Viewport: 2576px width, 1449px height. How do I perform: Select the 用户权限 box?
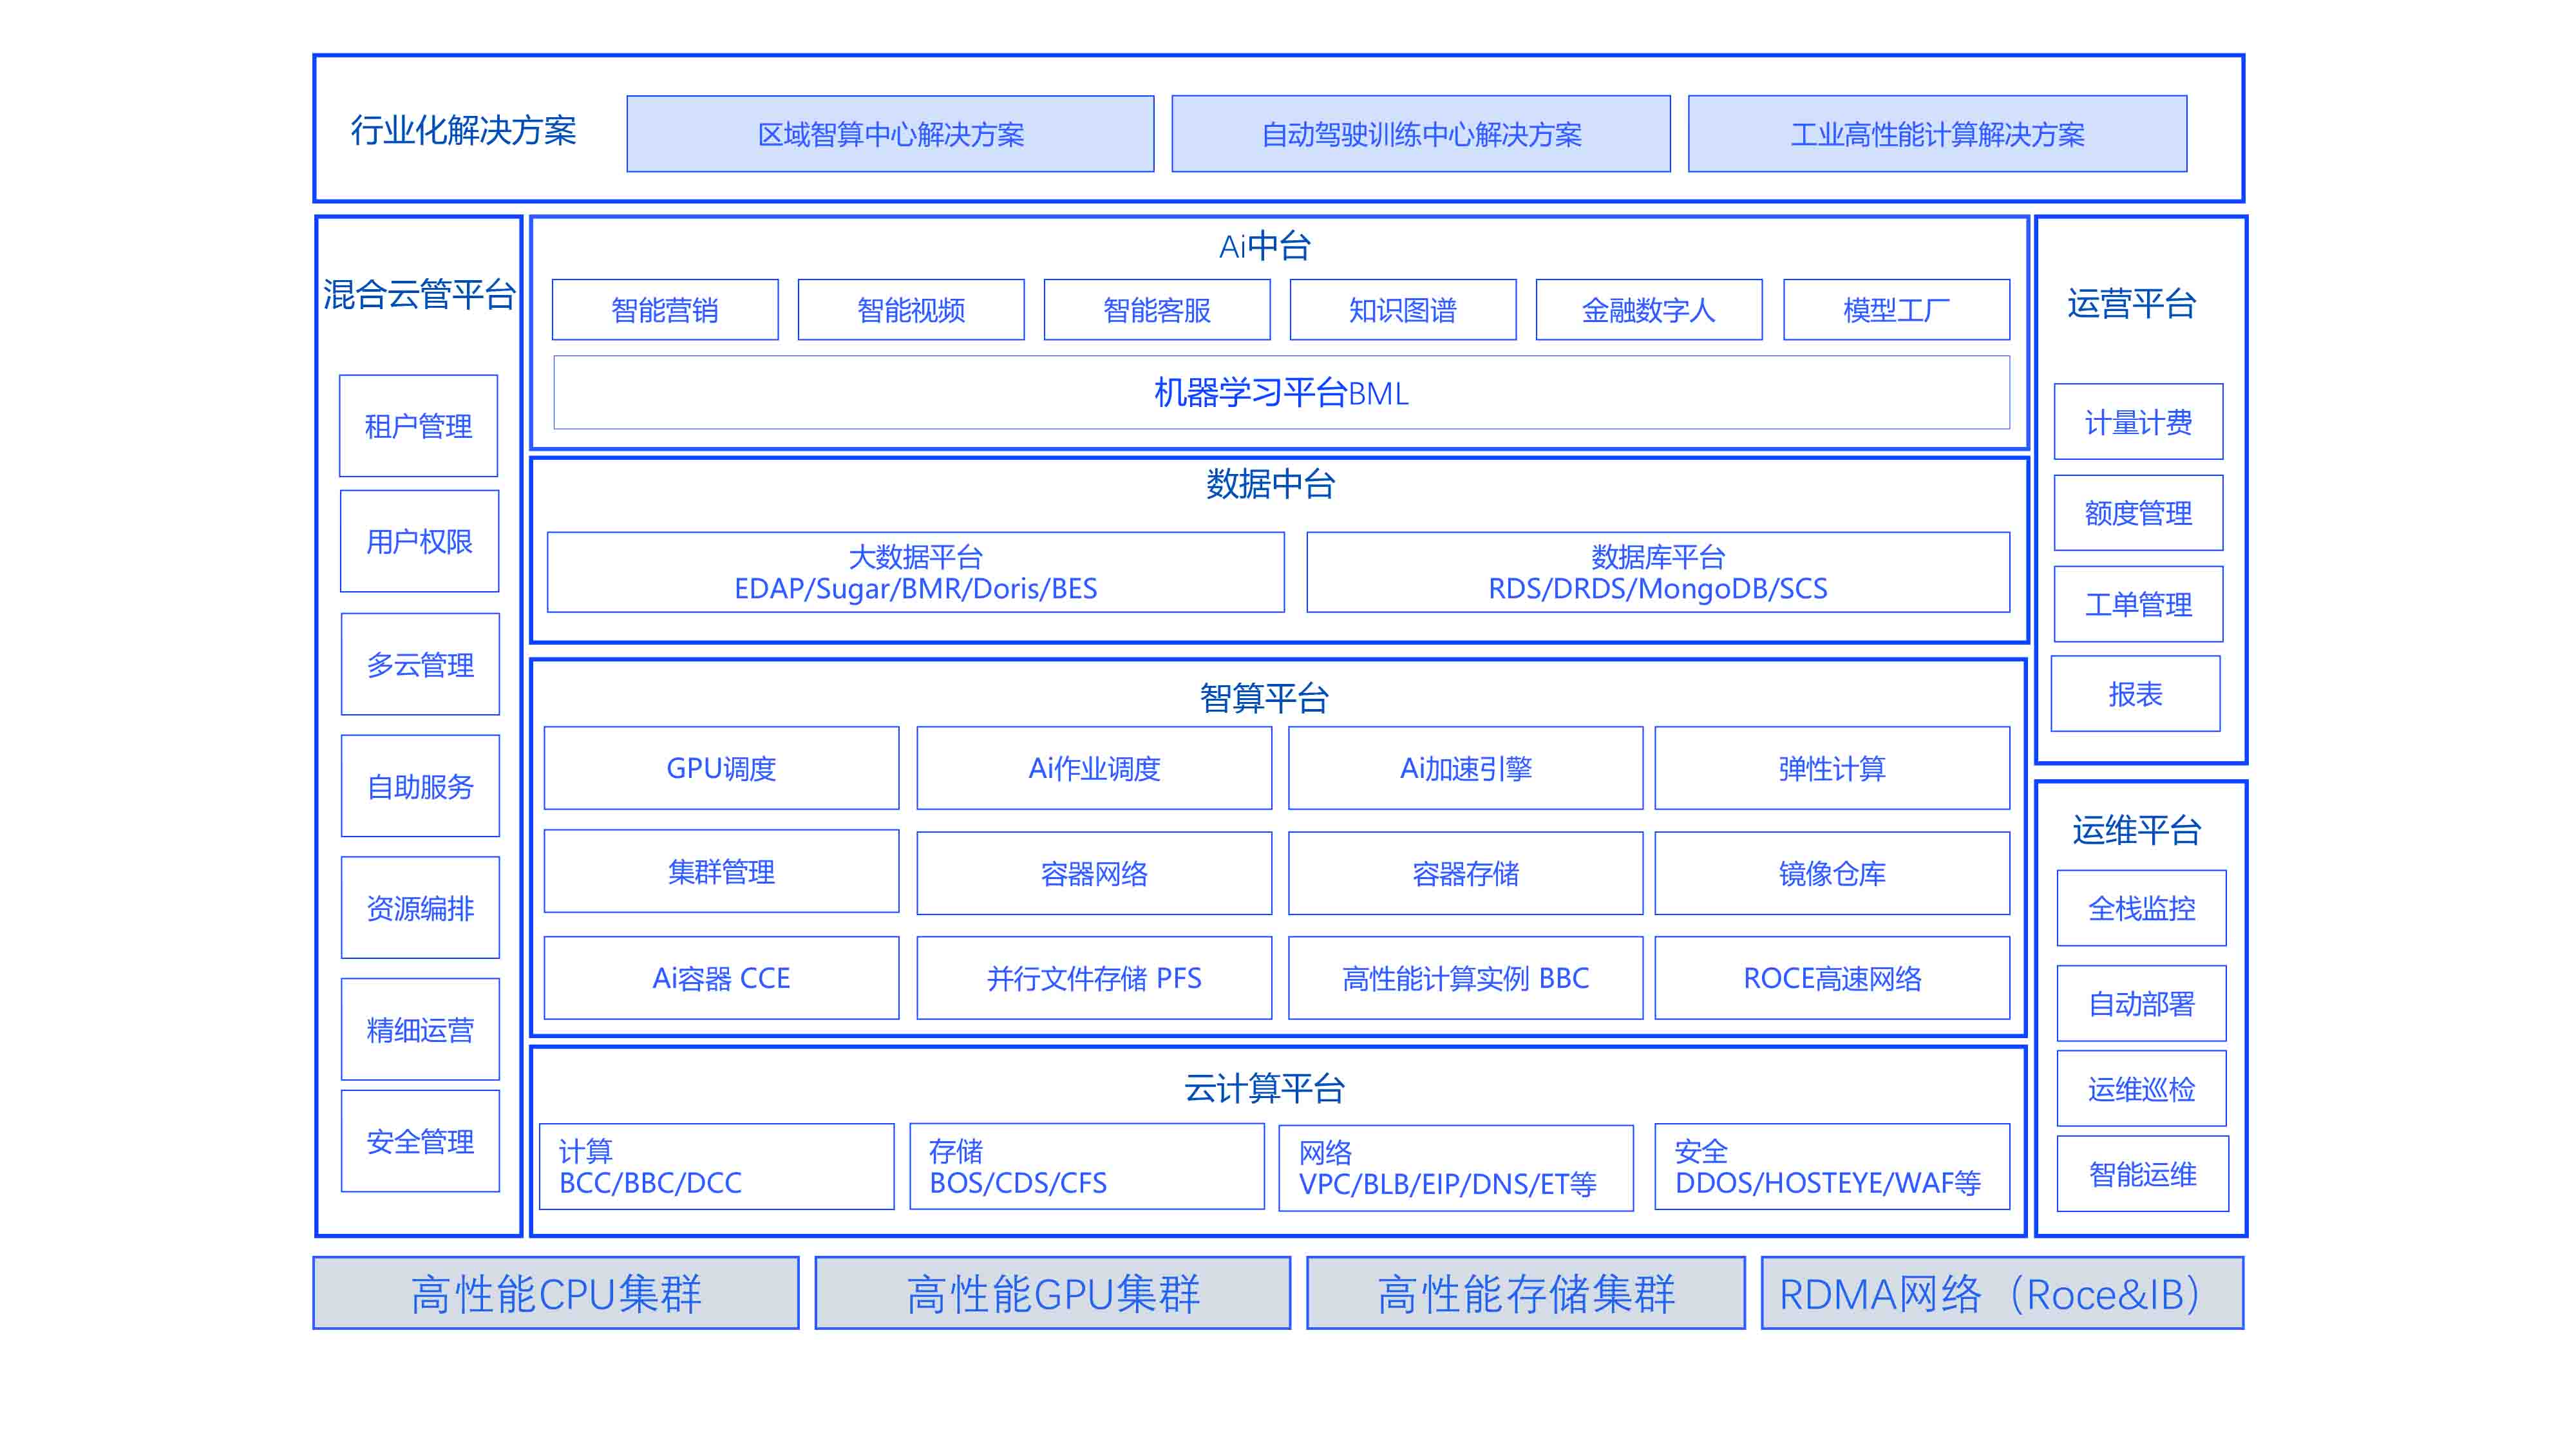(419, 541)
